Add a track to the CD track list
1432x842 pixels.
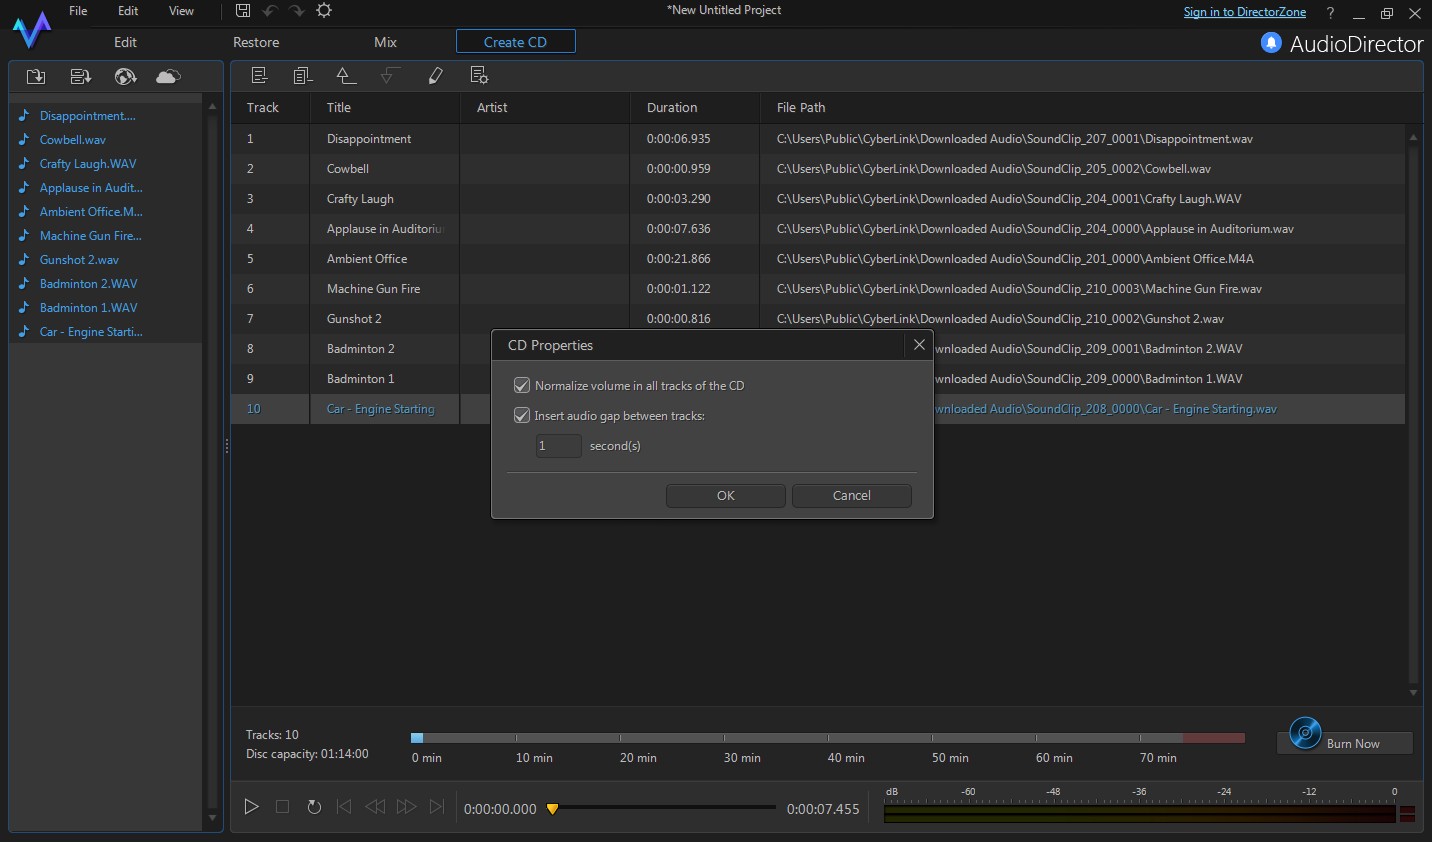(x=260, y=75)
